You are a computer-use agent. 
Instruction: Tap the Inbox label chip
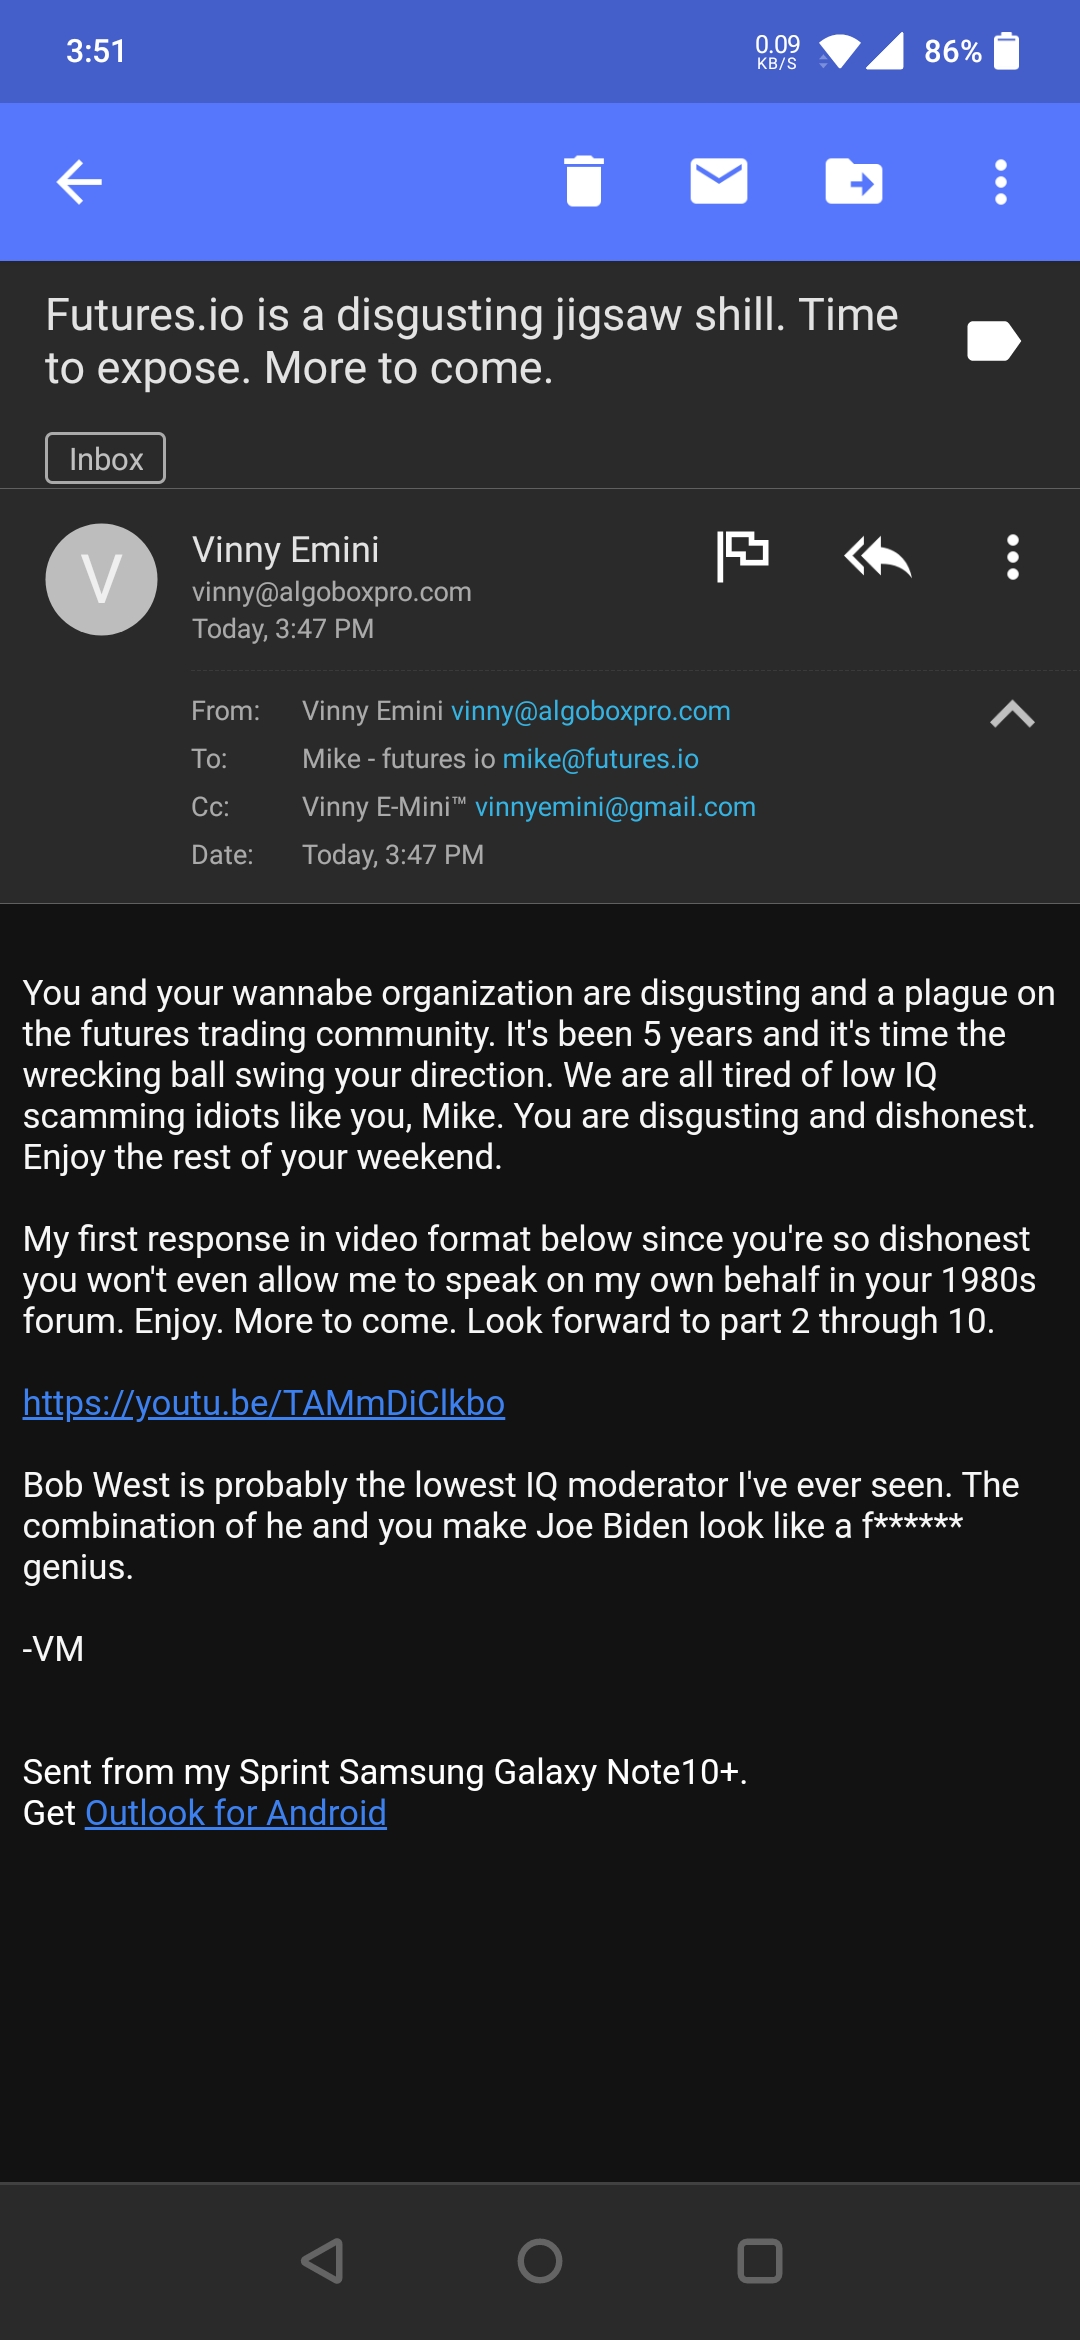[x=106, y=458]
